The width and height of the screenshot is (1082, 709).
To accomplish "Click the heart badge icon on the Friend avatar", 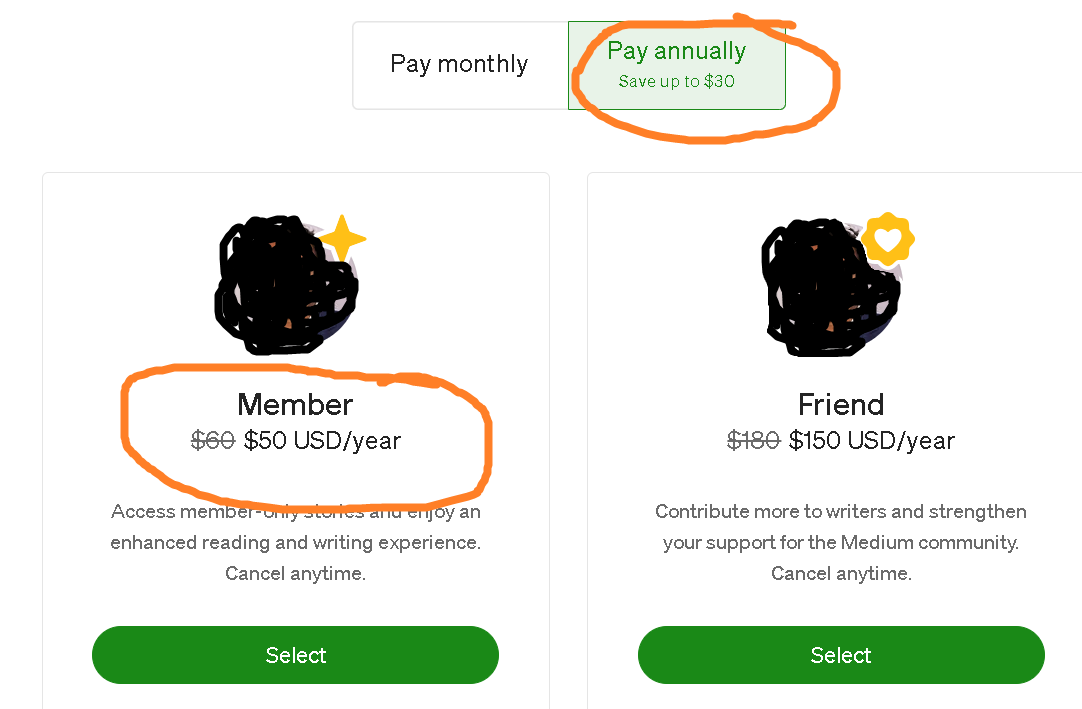I will 889,239.
